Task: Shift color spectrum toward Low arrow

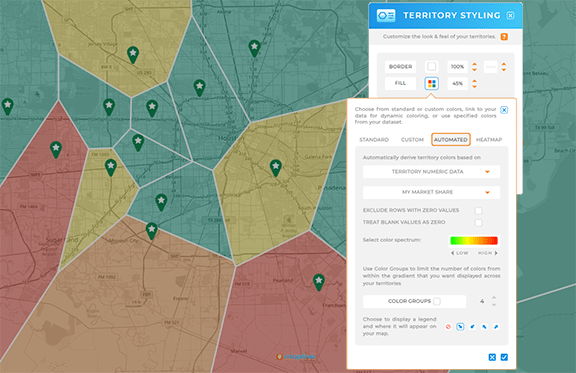Action: coord(453,253)
